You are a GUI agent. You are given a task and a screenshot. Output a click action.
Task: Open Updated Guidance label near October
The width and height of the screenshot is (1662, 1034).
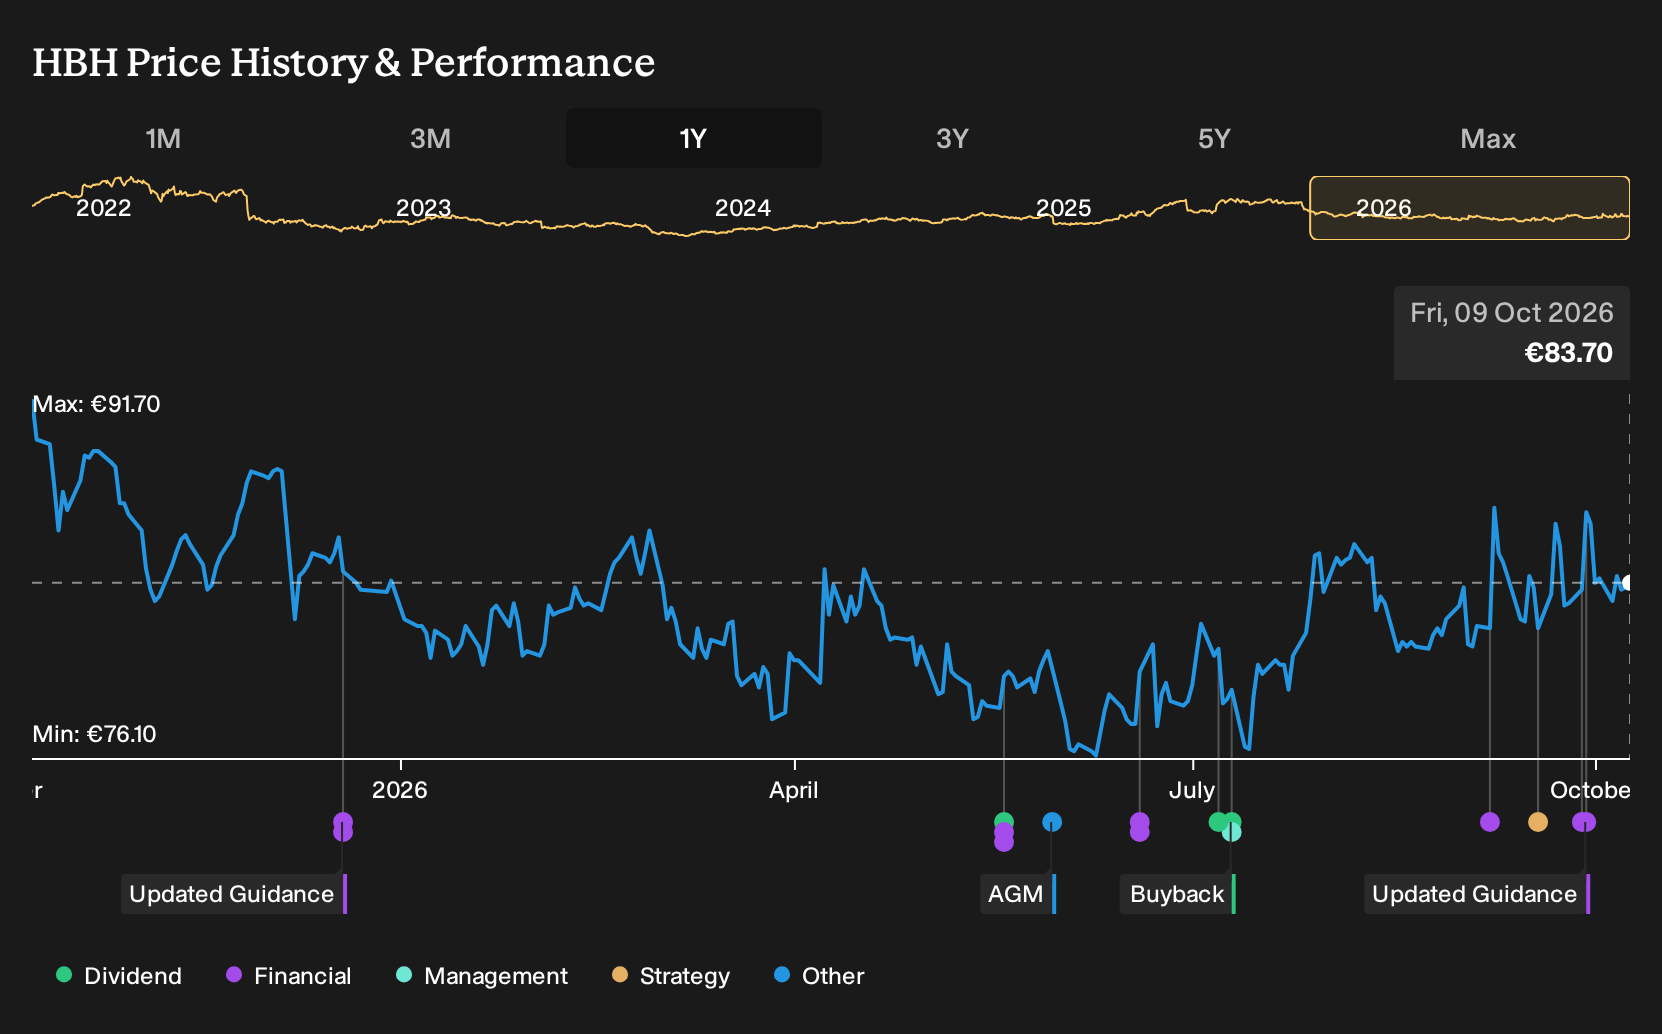pyautogui.click(x=1477, y=894)
